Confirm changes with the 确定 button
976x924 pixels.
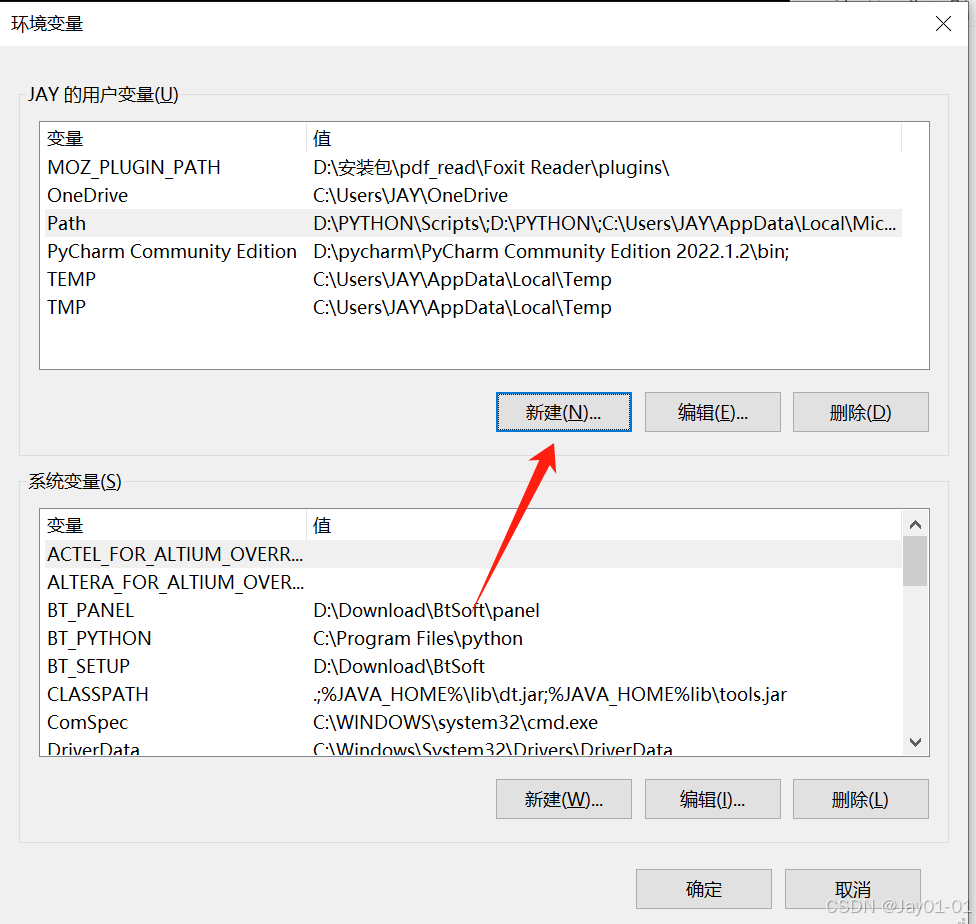click(x=703, y=888)
